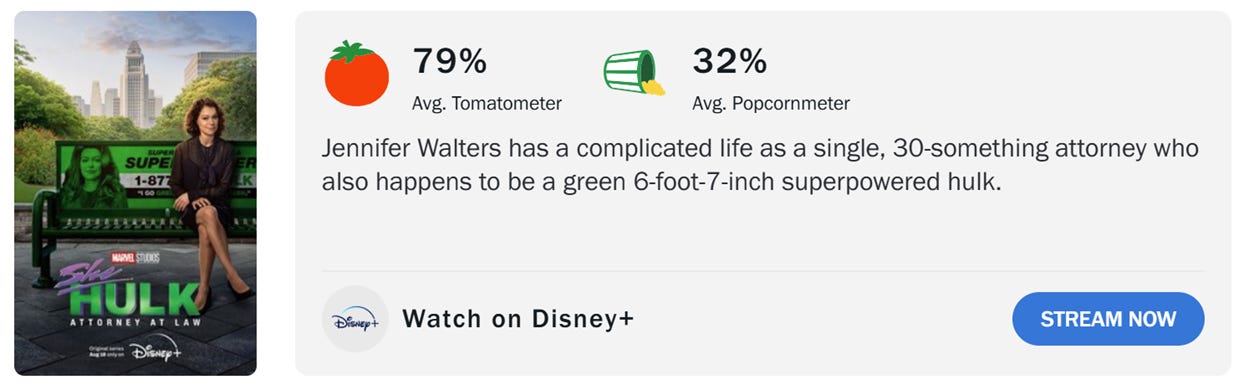Select the 32% Popcornmeter score
Screen dimensions: 1249x385
729,61
